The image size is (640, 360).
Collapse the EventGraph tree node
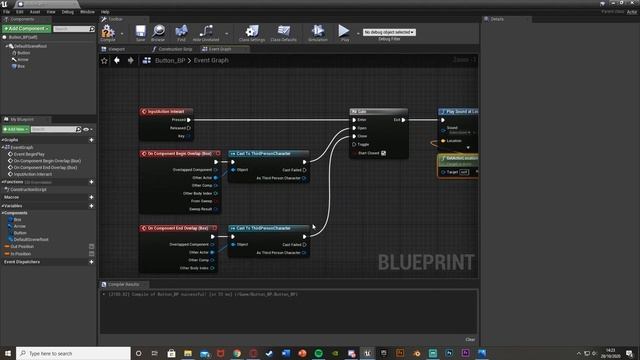pos(3,147)
